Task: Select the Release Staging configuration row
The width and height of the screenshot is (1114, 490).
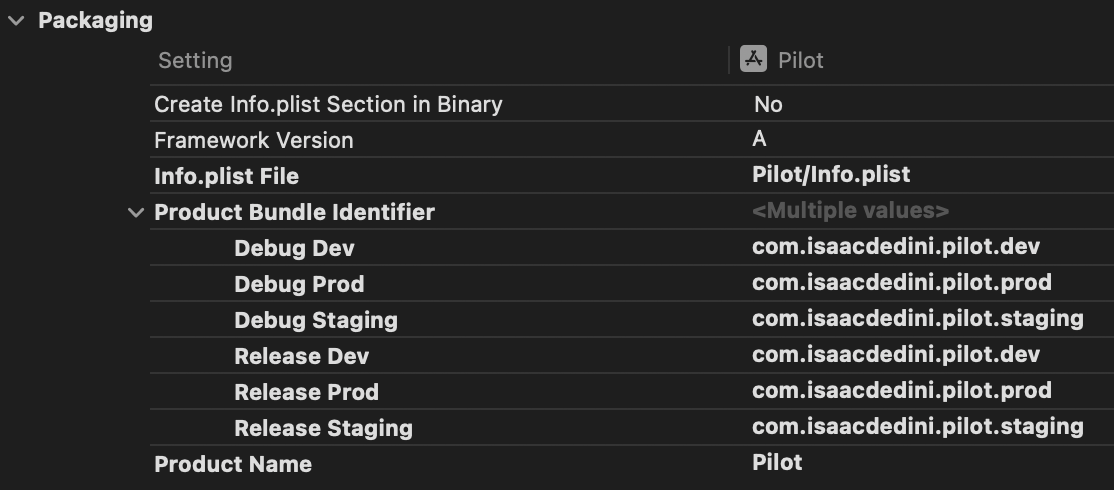Action: [x=323, y=428]
